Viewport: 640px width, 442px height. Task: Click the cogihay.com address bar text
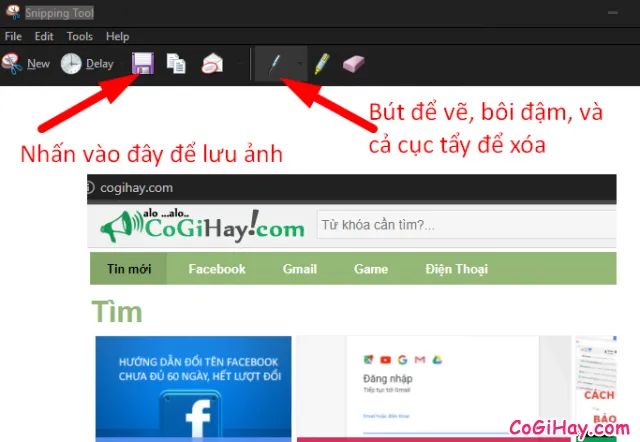[136, 188]
